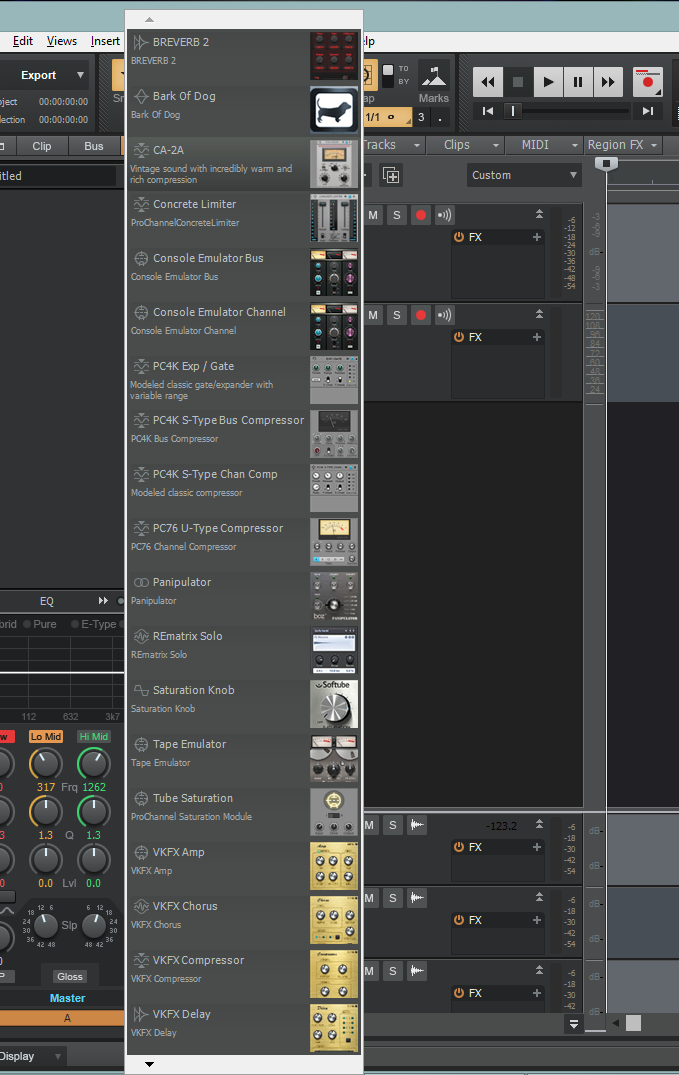Image resolution: width=679 pixels, height=1075 pixels.
Task: Click the VKFX Chorus plugin icon
Action: click(141, 906)
